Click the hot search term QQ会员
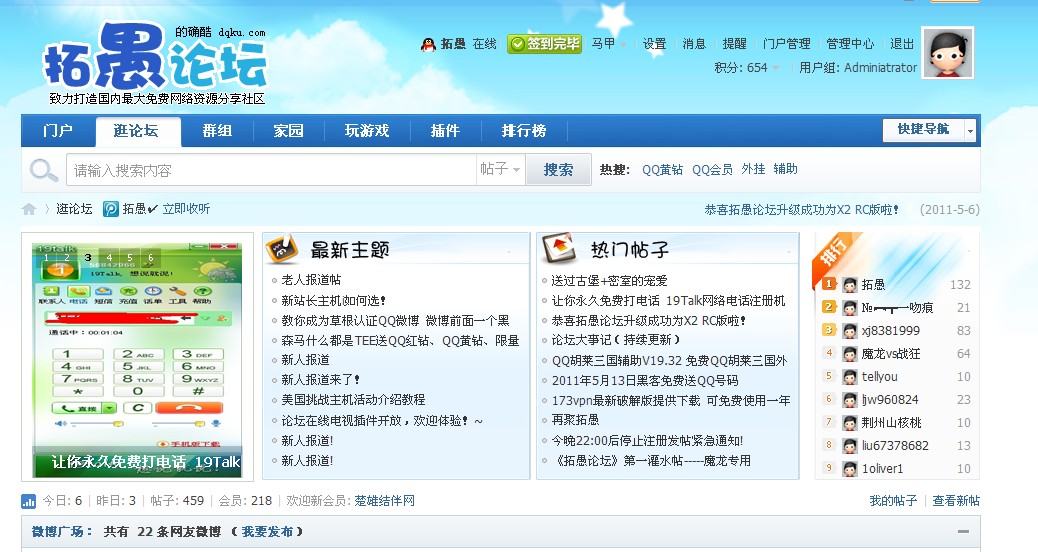The image size is (1038, 552). (712, 169)
